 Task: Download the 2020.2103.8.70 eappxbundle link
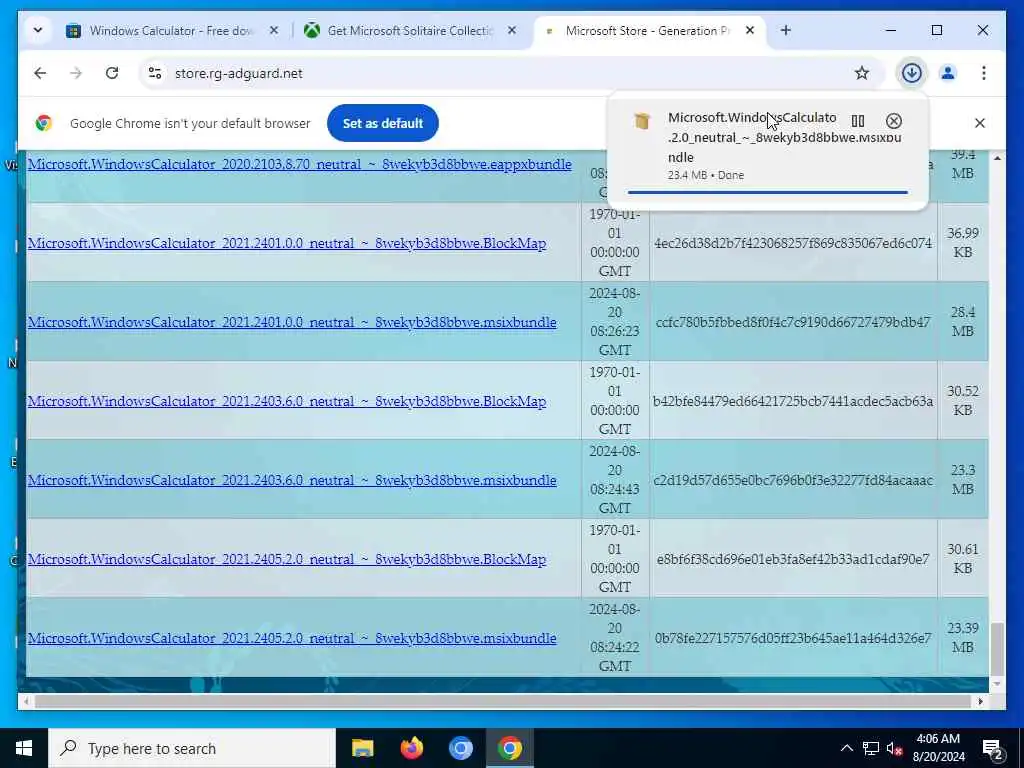pos(300,164)
